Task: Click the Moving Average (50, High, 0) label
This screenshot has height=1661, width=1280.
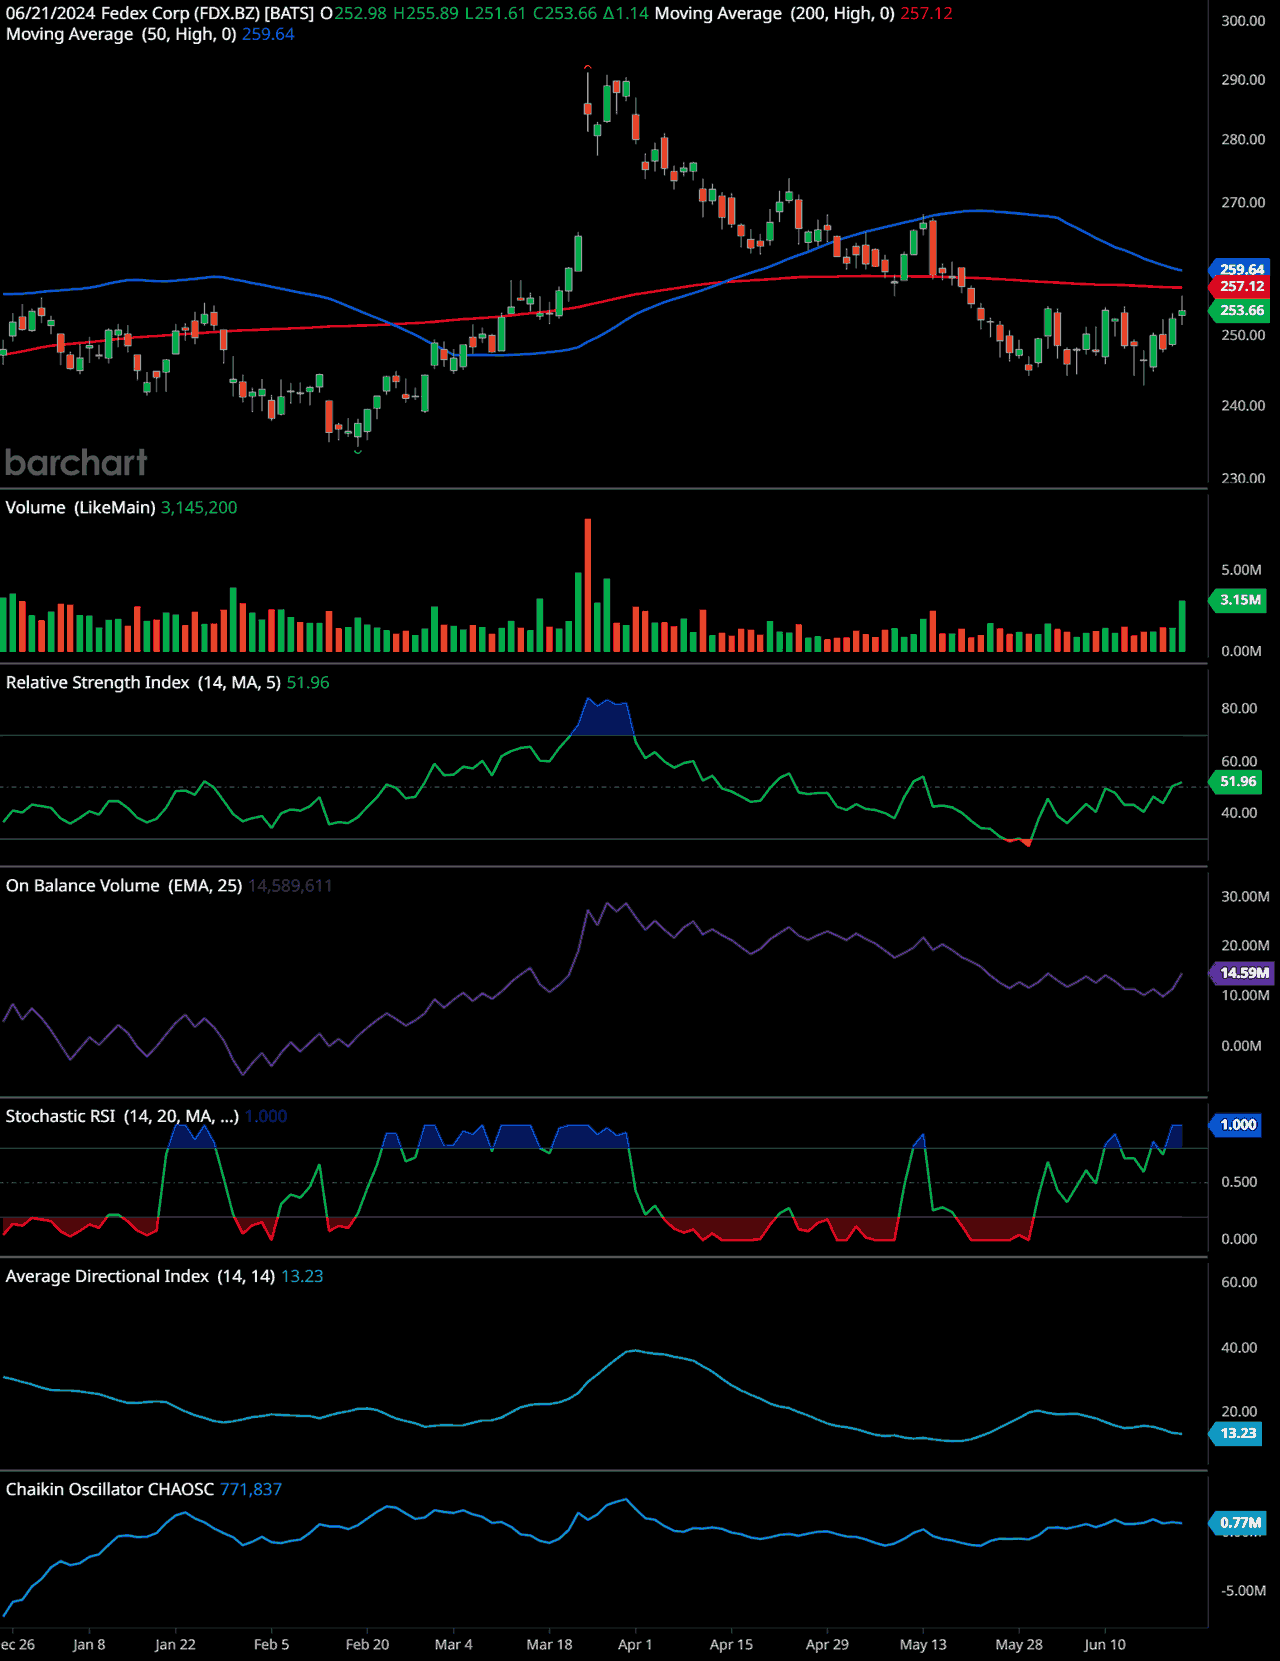Action: pyautogui.click(x=121, y=34)
